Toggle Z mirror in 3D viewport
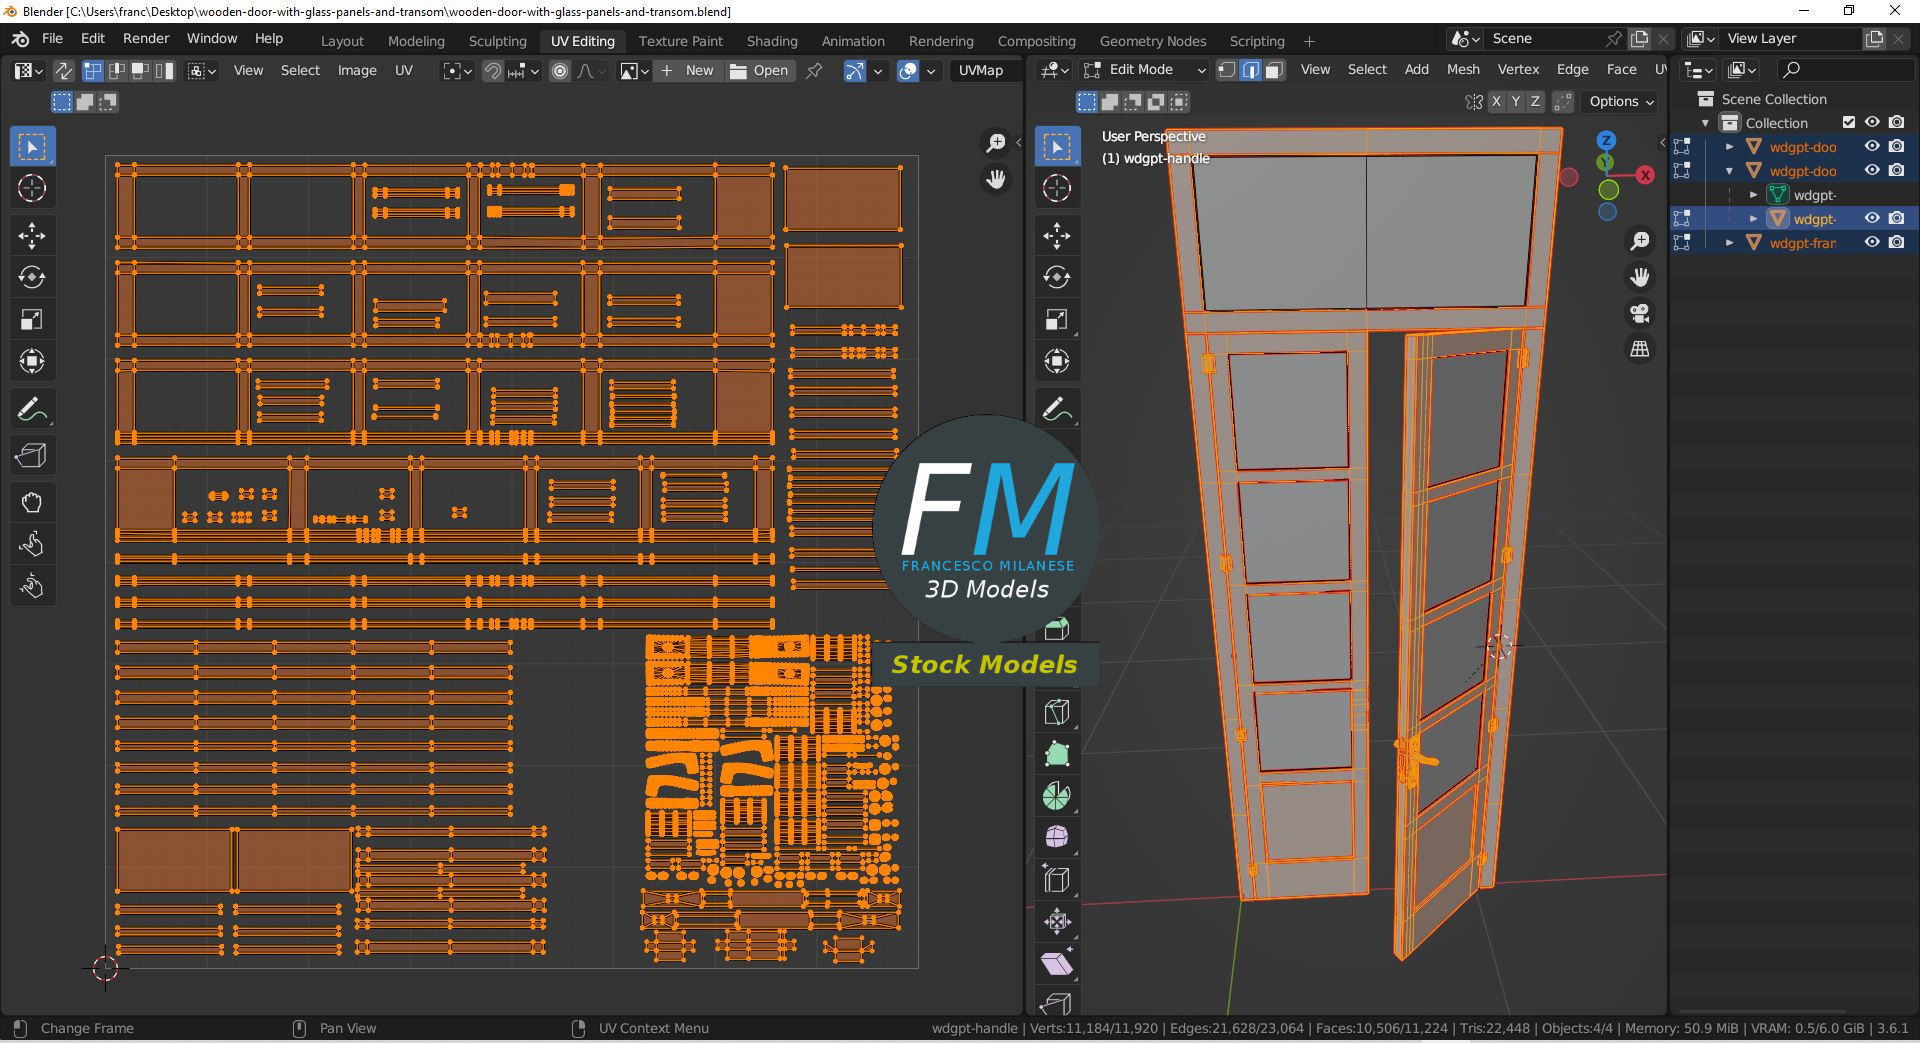The image size is (1920, 1043). pyautogui.click(x=1534, y=101)
